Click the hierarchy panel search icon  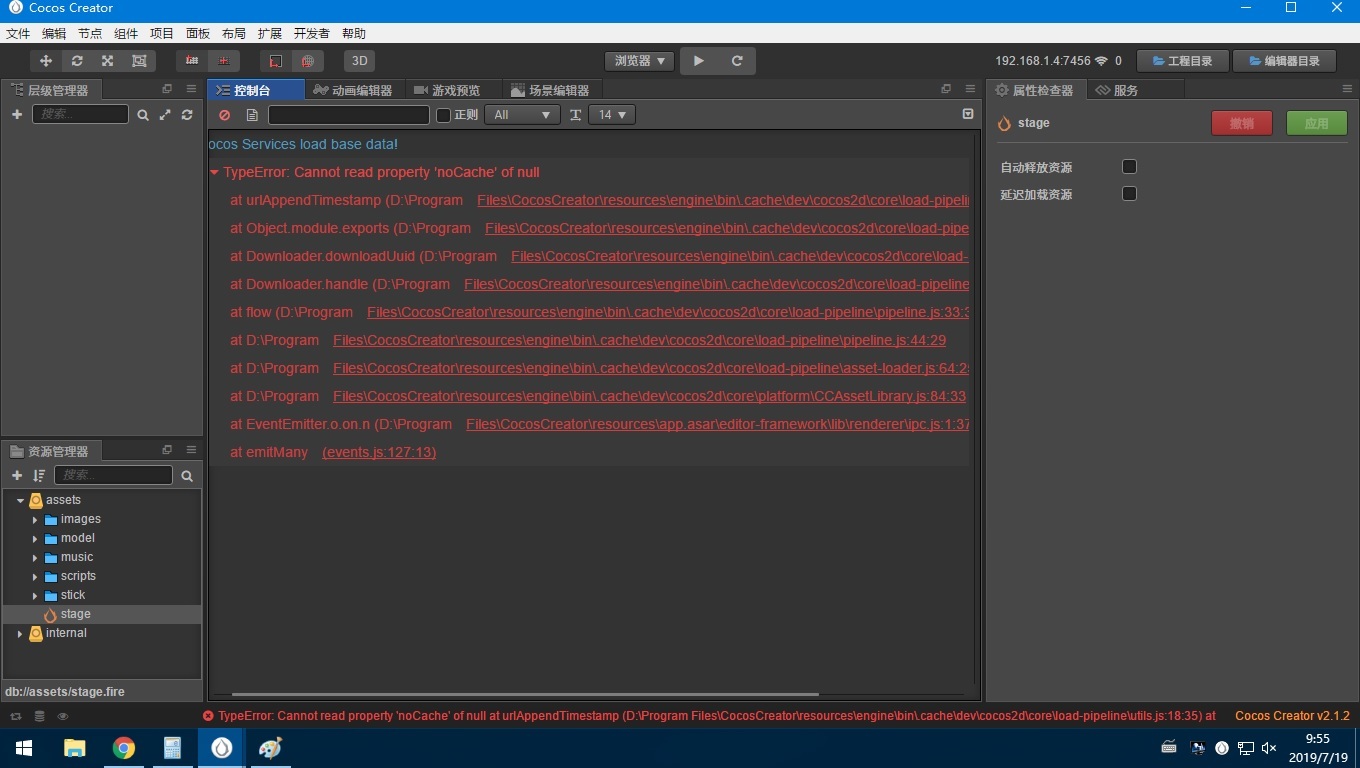pyautogui.click(x=143, y=115)
